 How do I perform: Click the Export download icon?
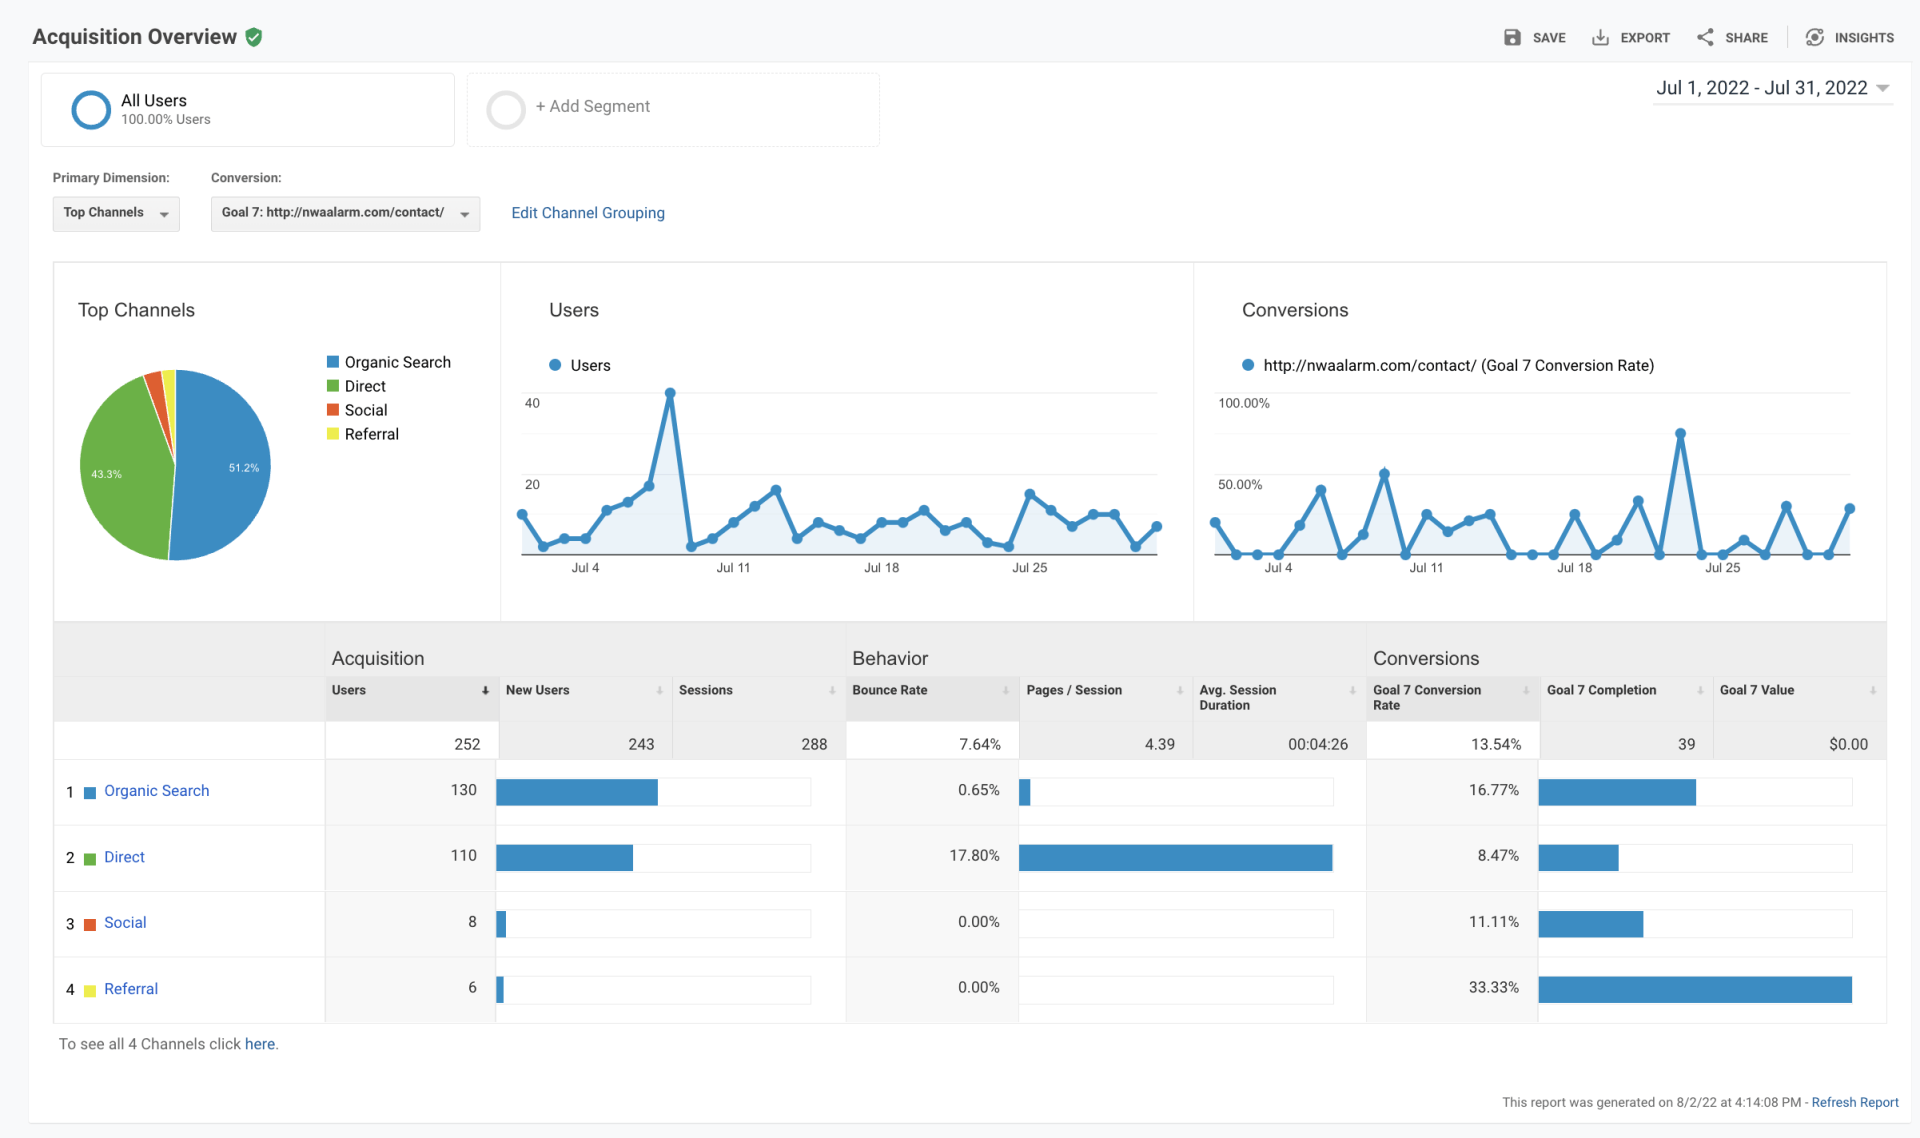click(x=1600, y=38)
